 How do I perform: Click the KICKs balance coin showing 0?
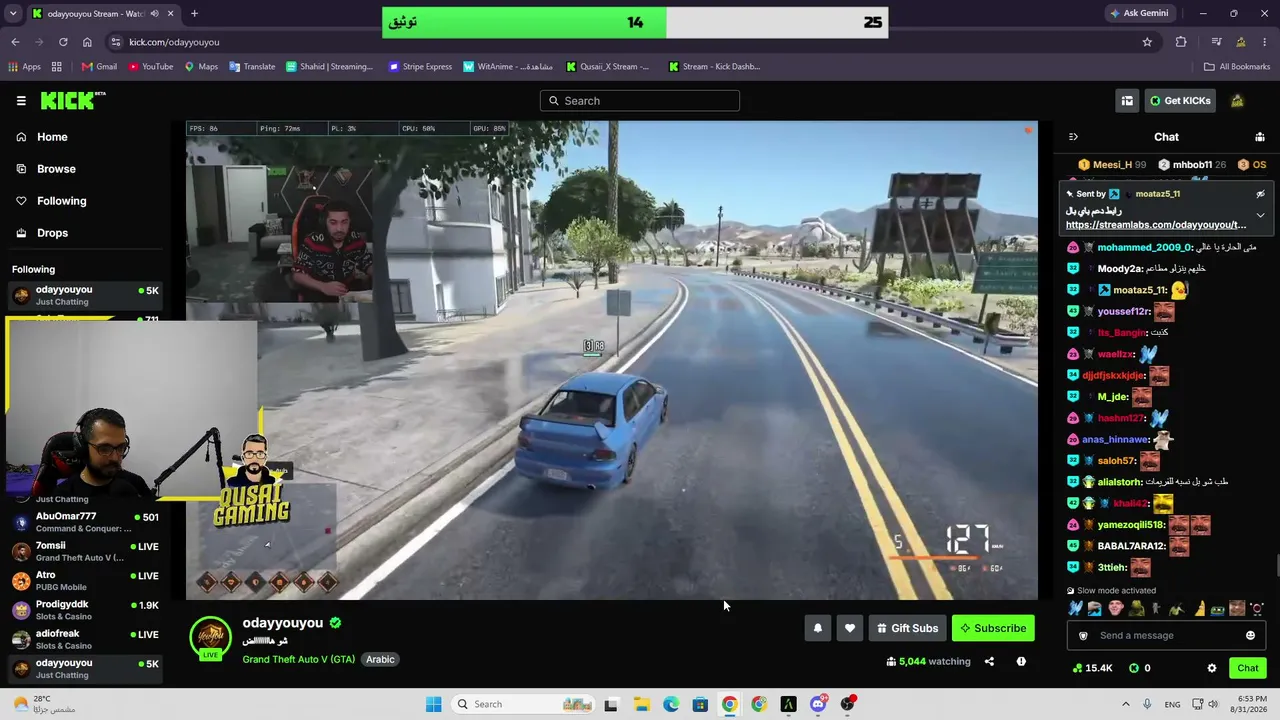[1139, 668]
